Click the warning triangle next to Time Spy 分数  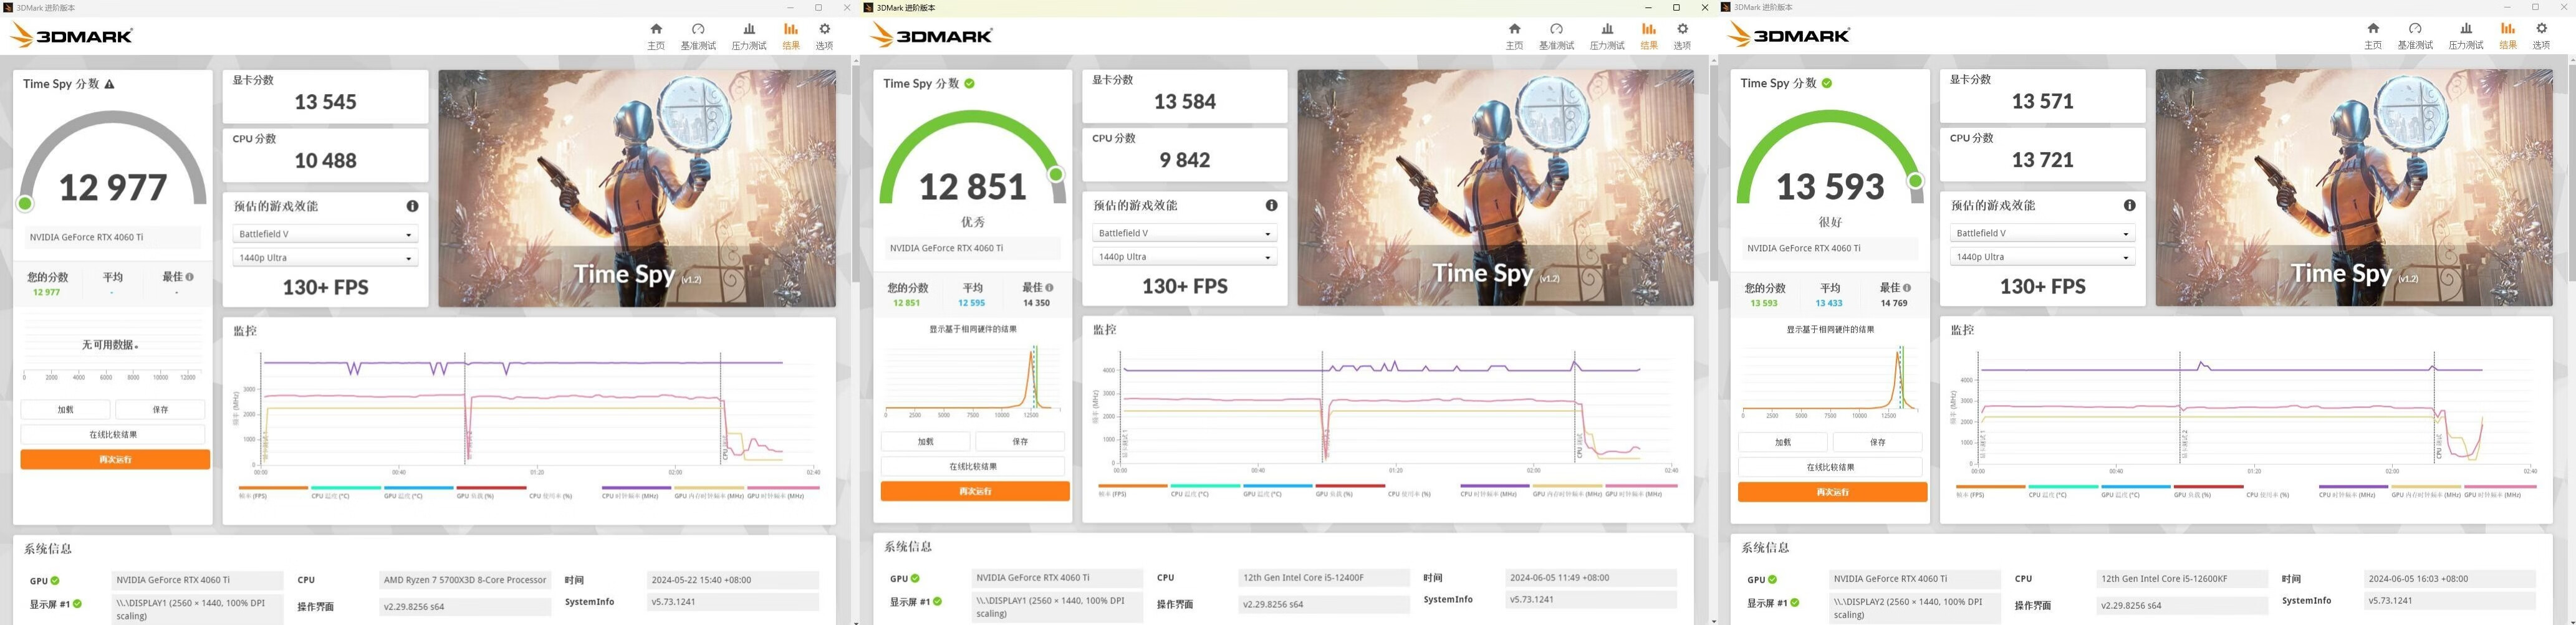tap(110, 84)
